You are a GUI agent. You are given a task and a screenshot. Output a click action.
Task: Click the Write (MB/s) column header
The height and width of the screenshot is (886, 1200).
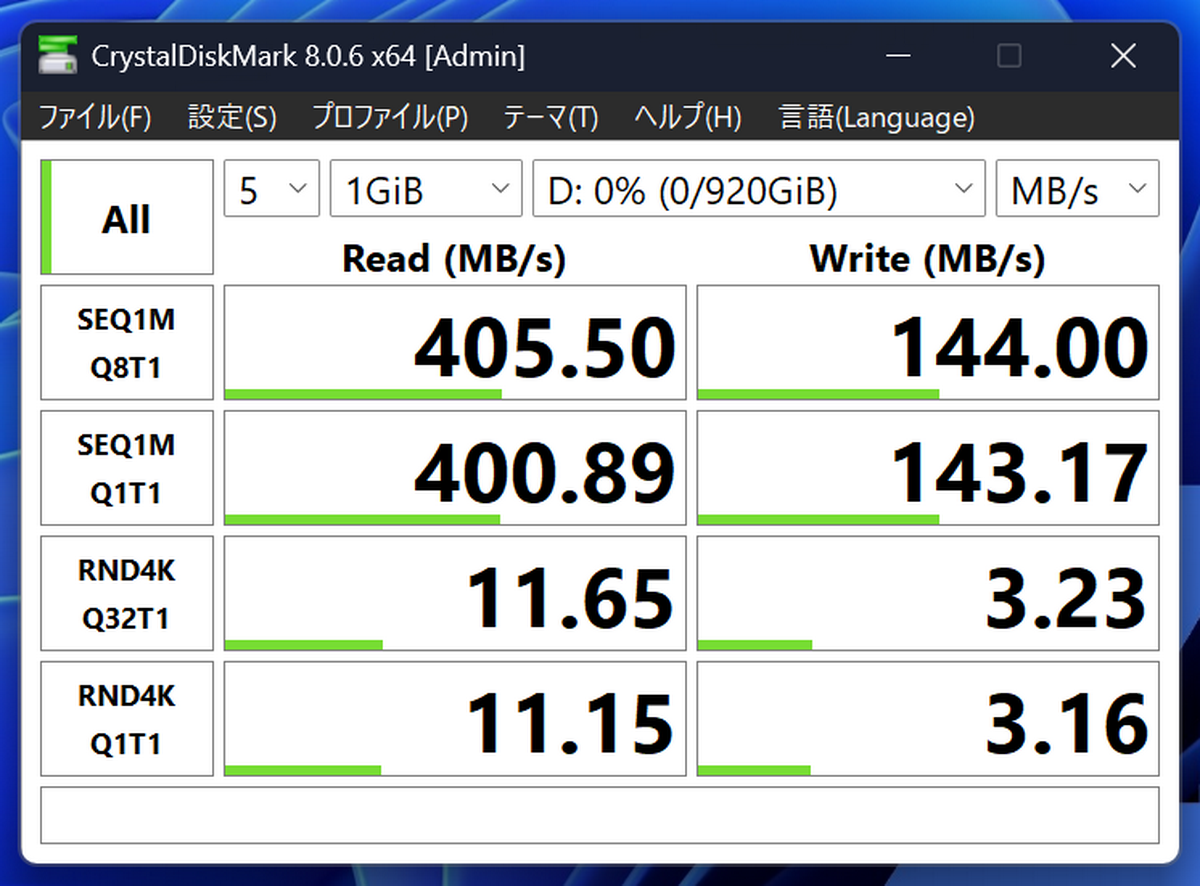(x=927, y=259)
